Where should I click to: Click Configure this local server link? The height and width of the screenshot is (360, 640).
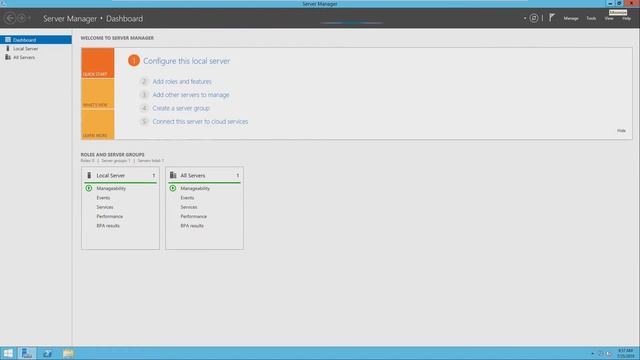click(x=187, y=61)
